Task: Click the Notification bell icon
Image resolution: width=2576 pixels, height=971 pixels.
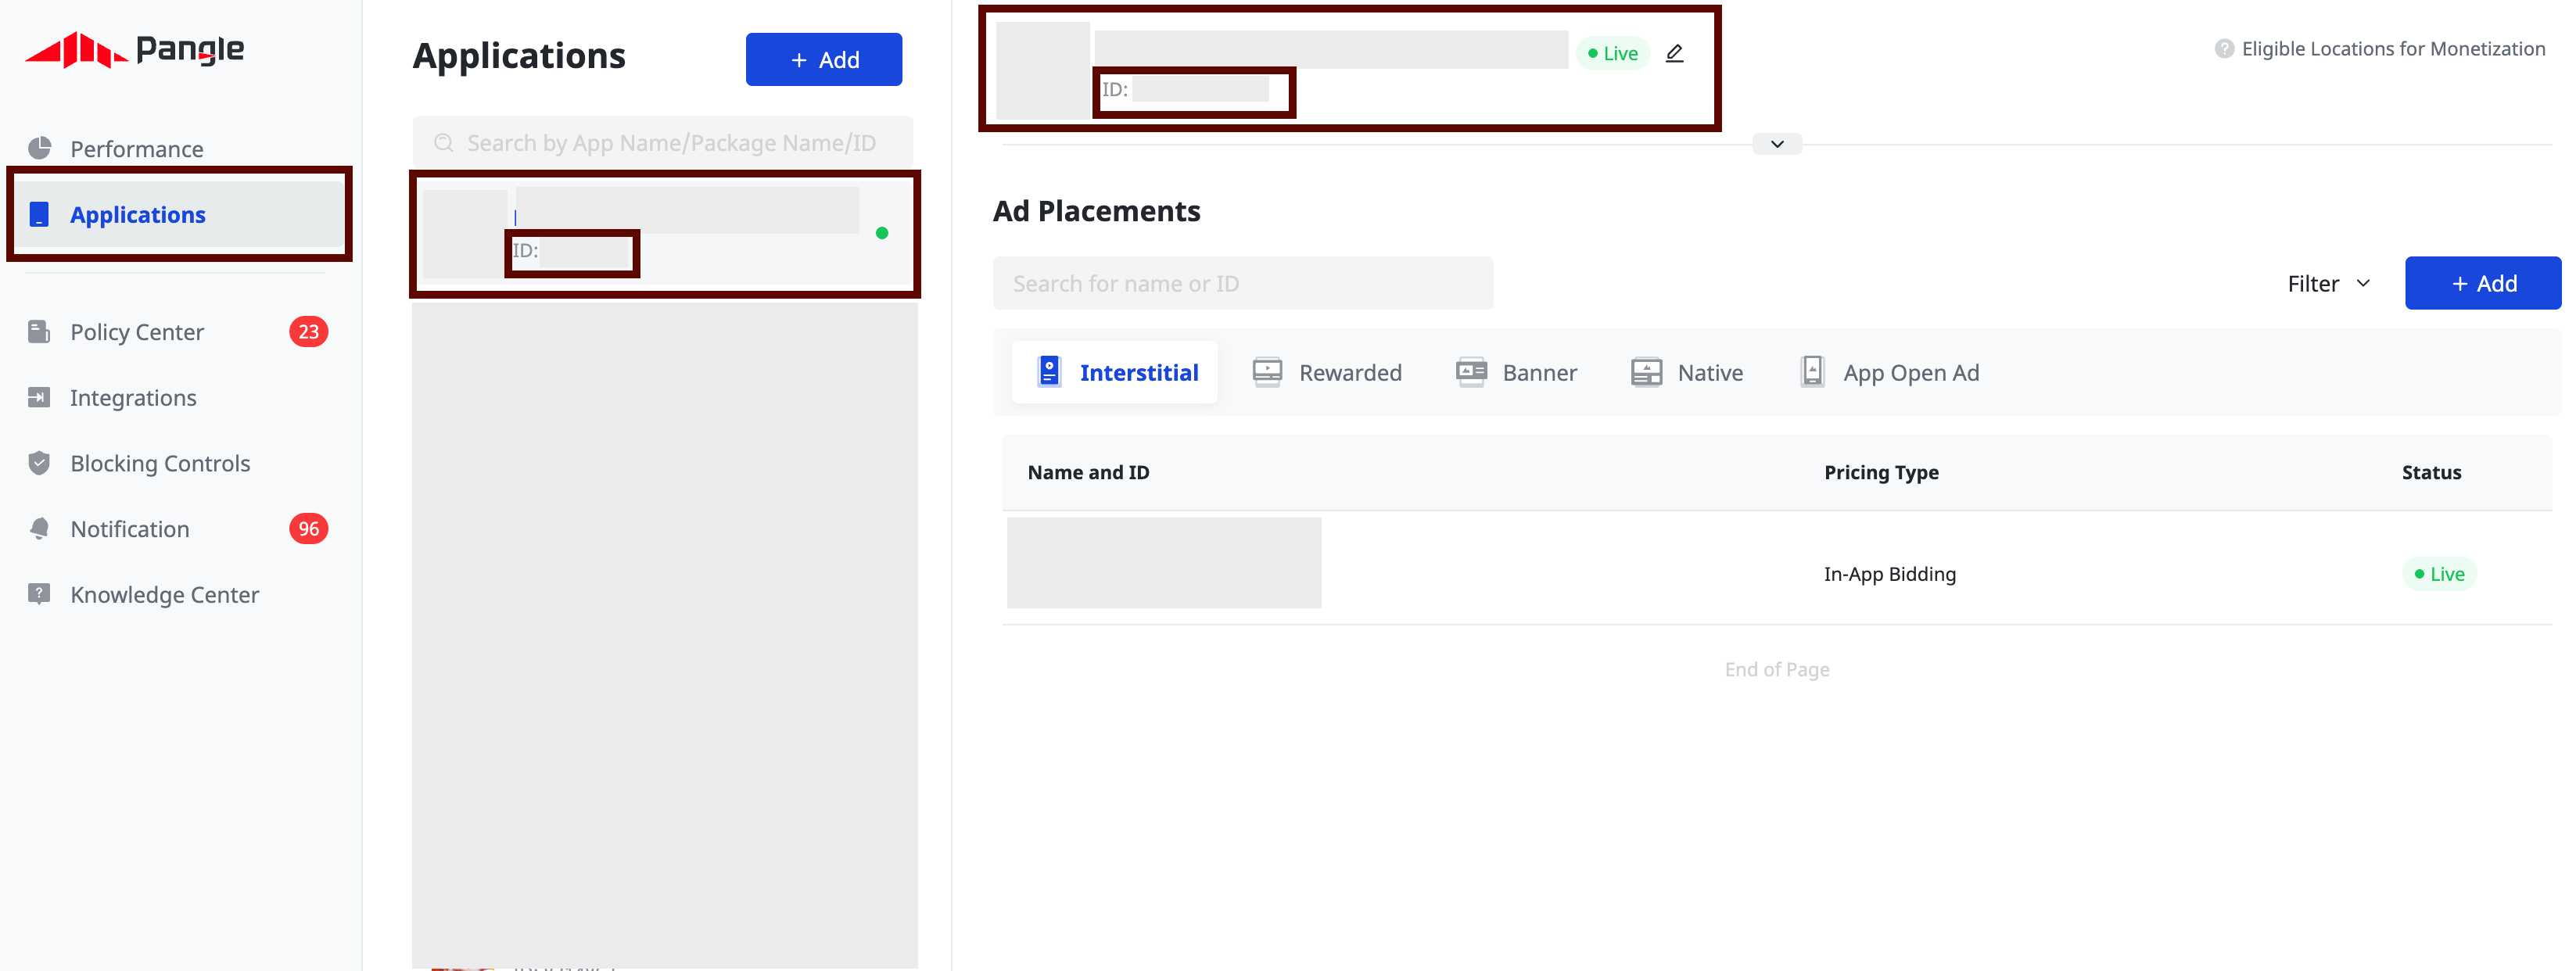Action: coord(39,528)
